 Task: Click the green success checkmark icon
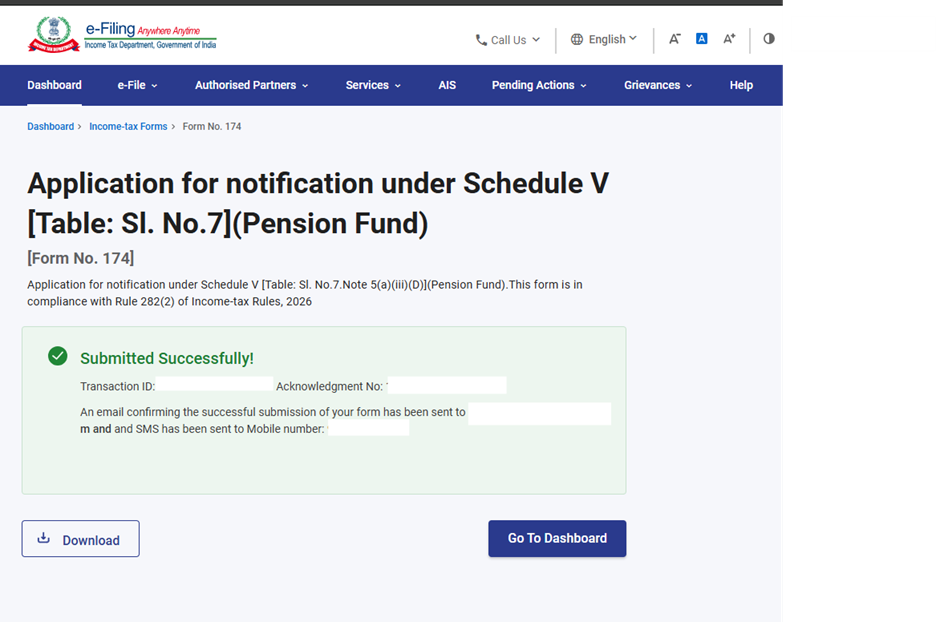(58, 357)
